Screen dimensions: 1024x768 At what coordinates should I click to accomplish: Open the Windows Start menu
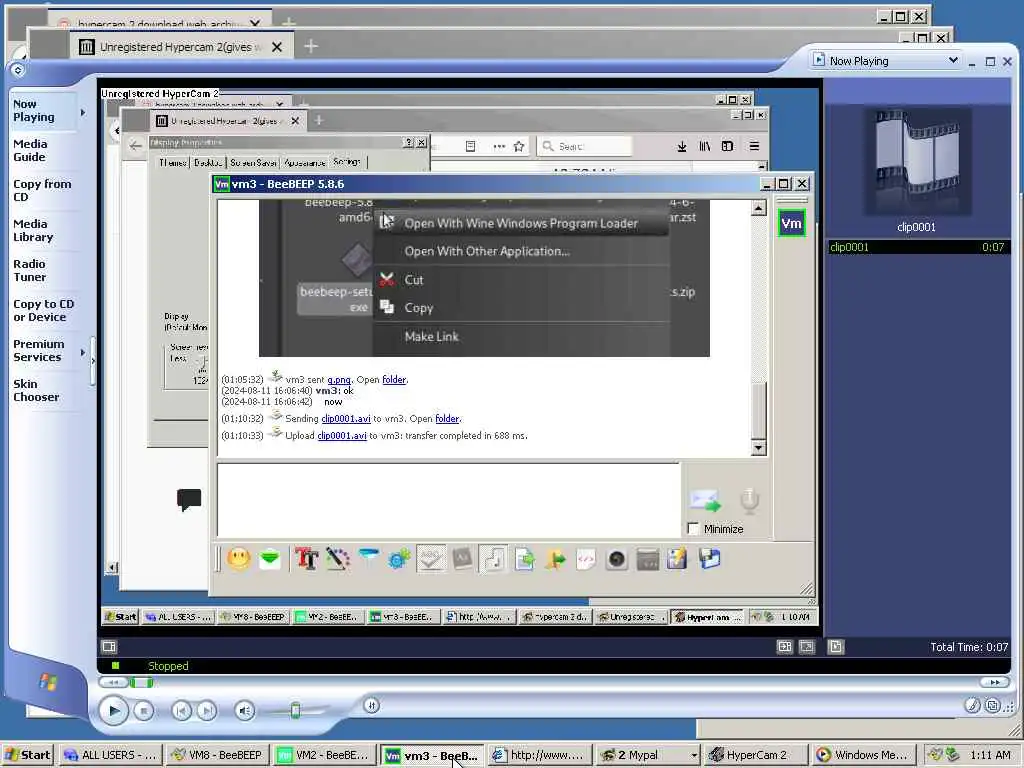pos(28,755)
